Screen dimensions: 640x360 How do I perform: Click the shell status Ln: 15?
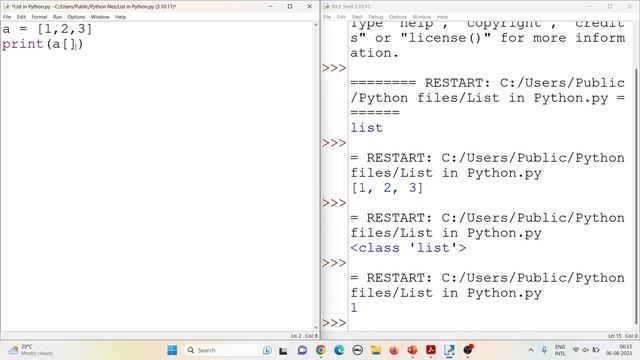(x=615, y=336)
